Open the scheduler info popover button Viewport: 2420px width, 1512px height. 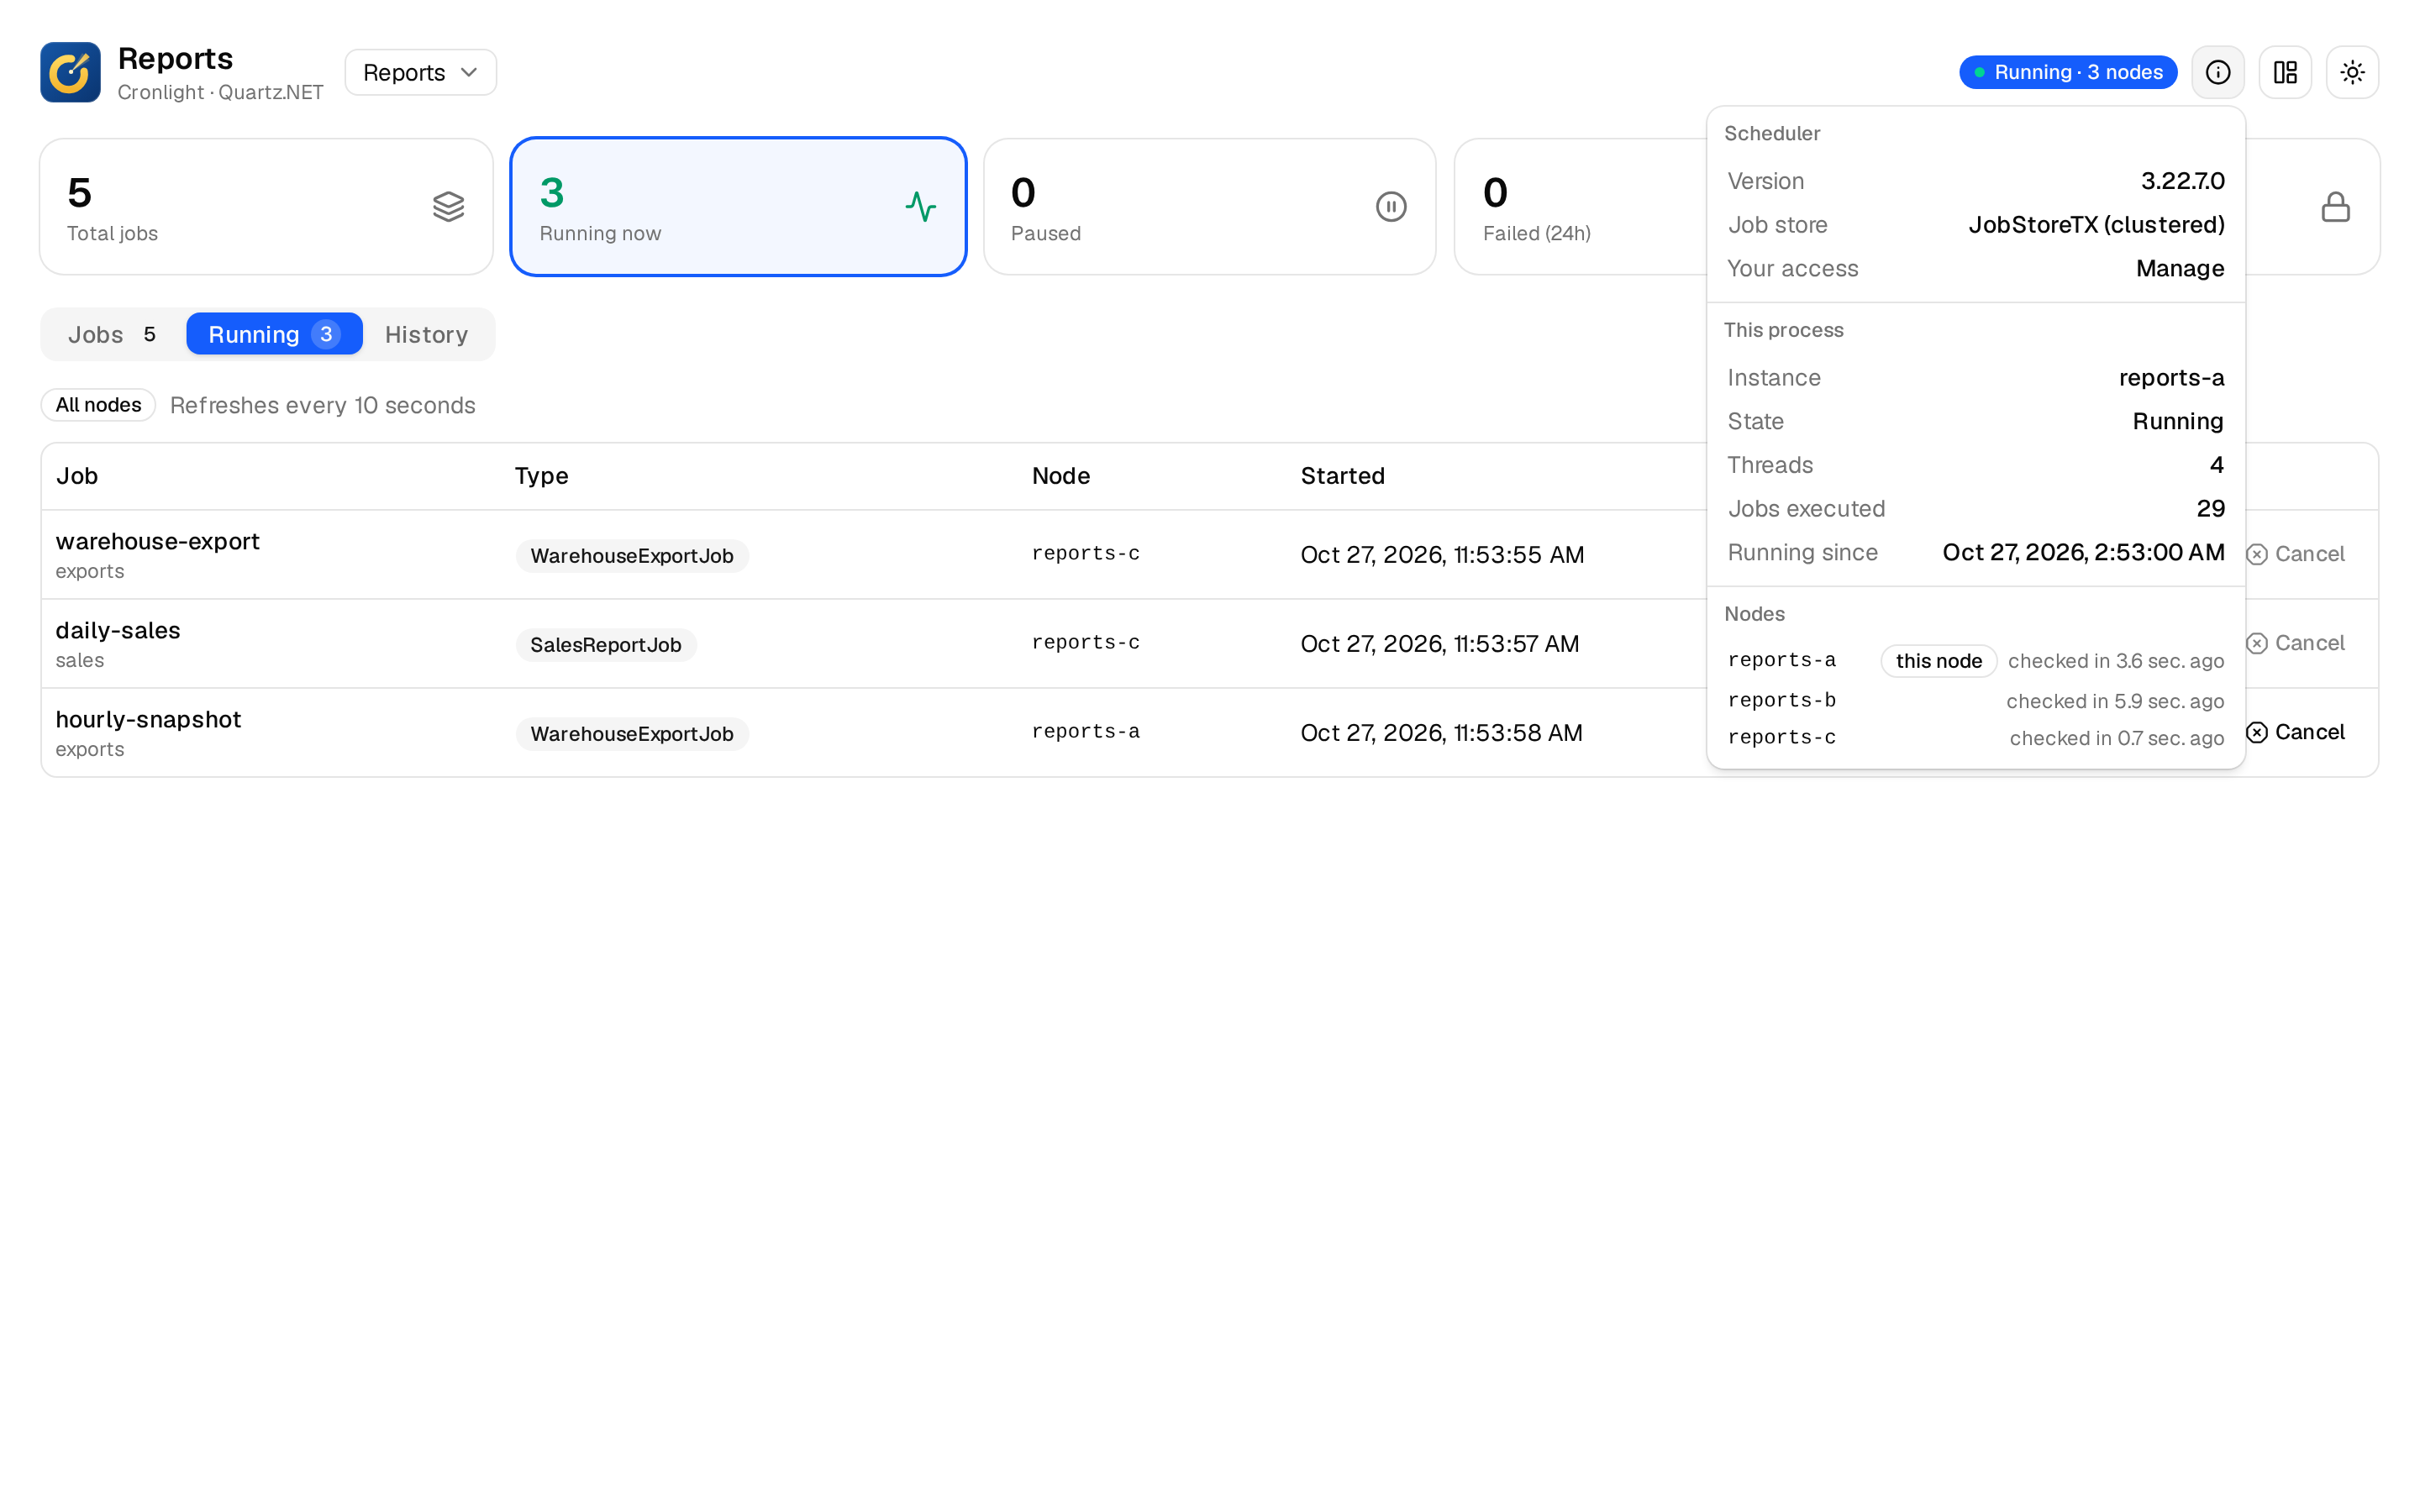[x=2217, y=72]
